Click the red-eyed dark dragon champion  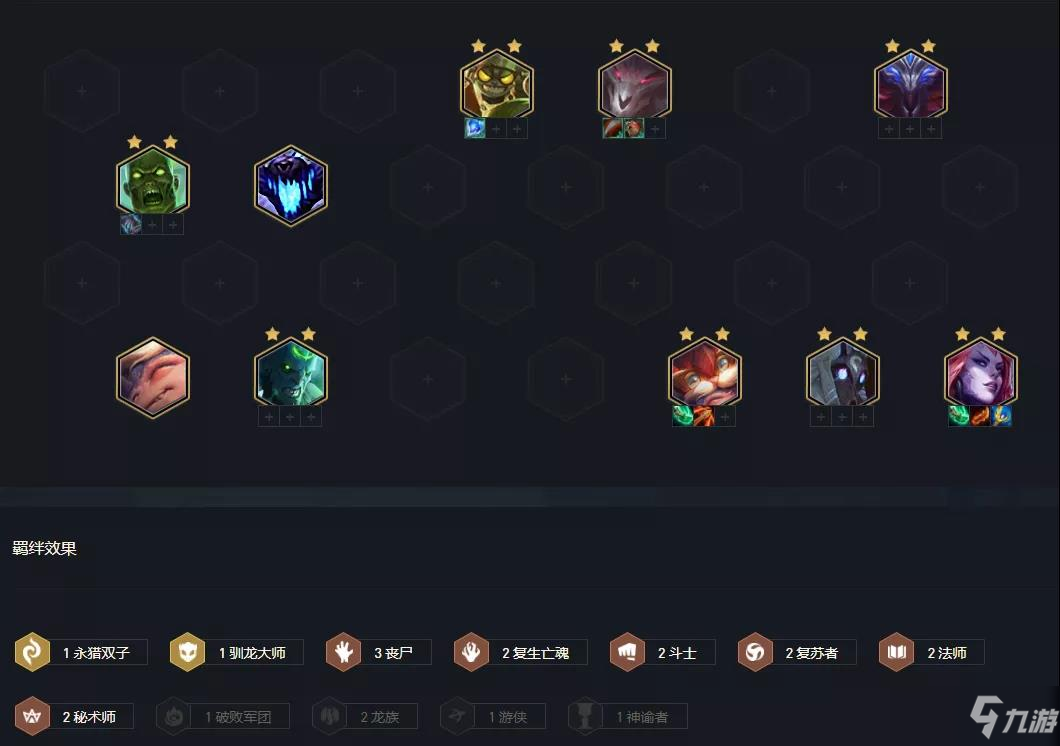(x=635, y=85)
